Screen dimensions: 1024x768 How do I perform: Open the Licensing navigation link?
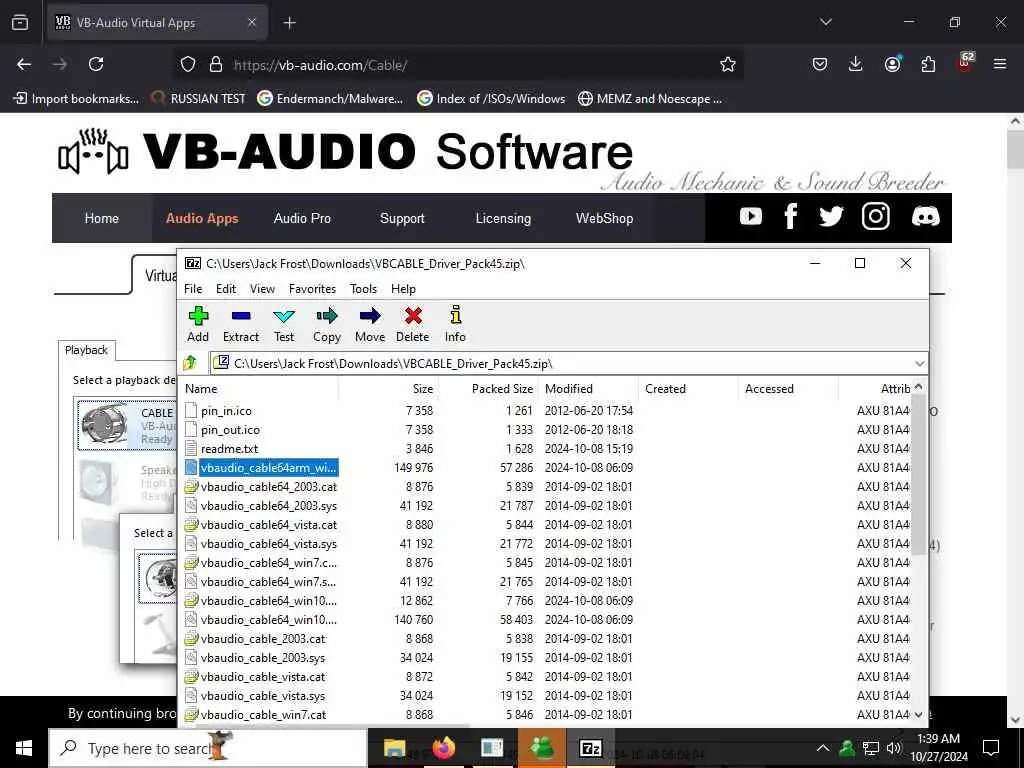click(x=503, y=218)
